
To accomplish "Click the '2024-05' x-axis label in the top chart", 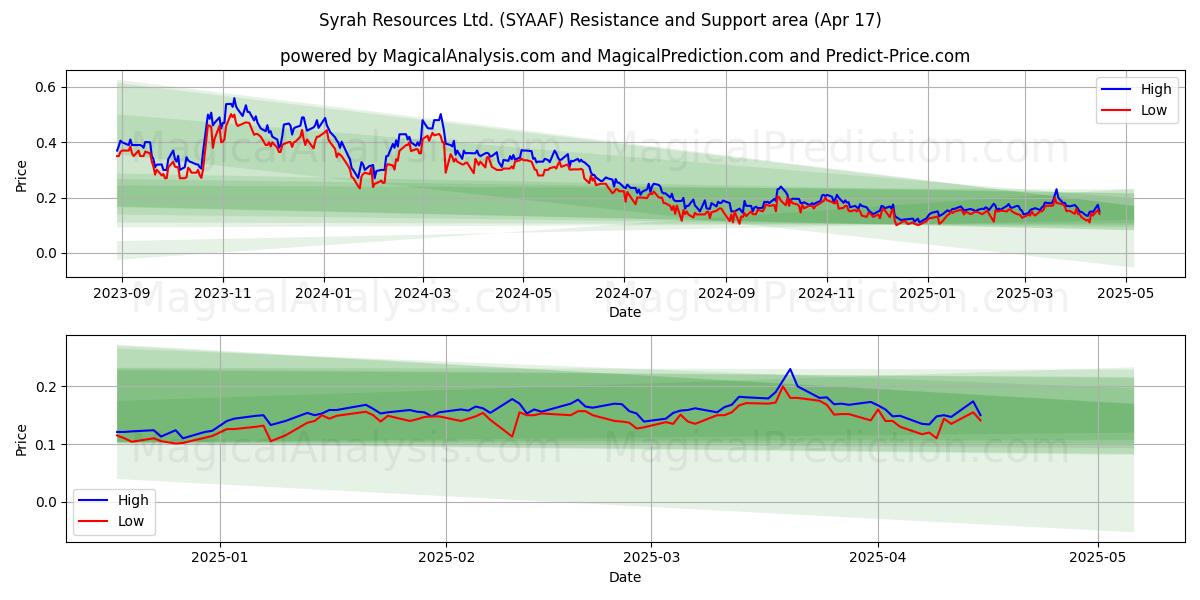I will [523, 295].
